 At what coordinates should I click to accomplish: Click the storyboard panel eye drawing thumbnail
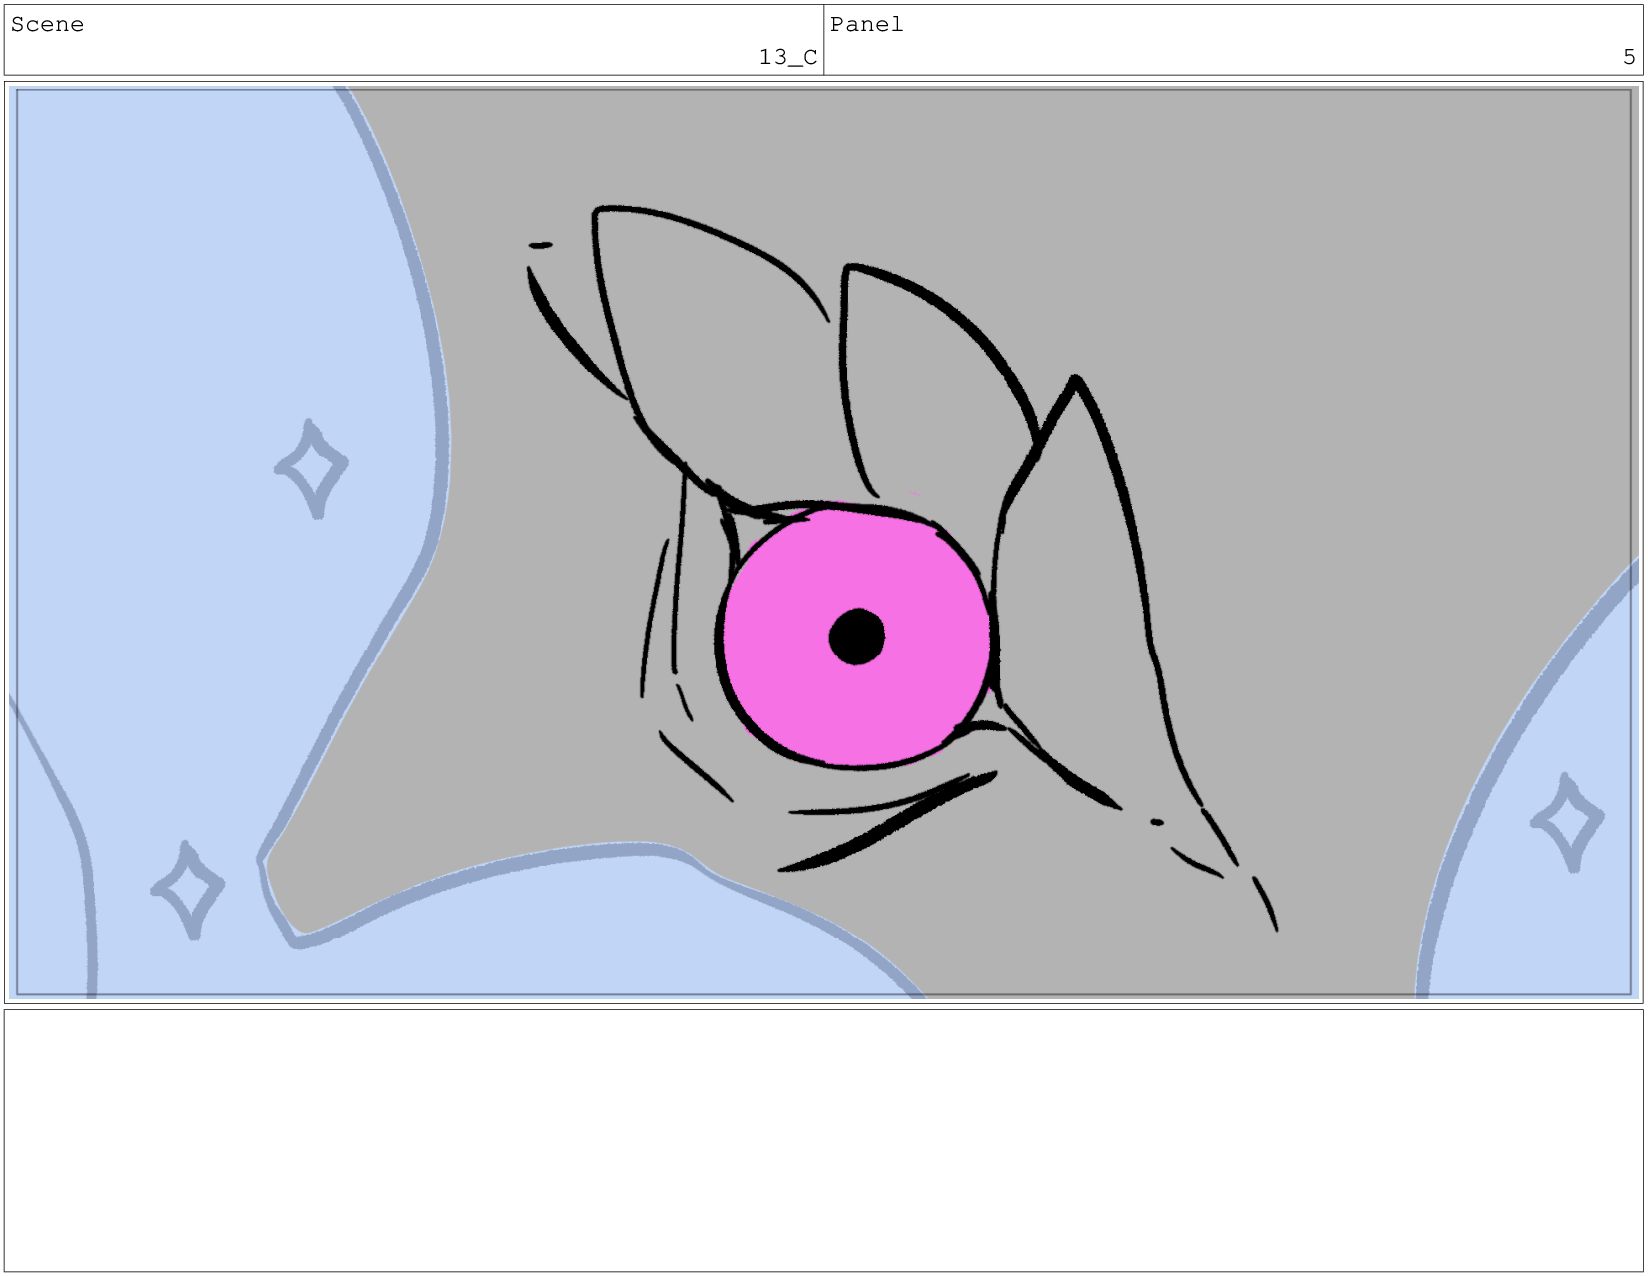tap(824, 542)
